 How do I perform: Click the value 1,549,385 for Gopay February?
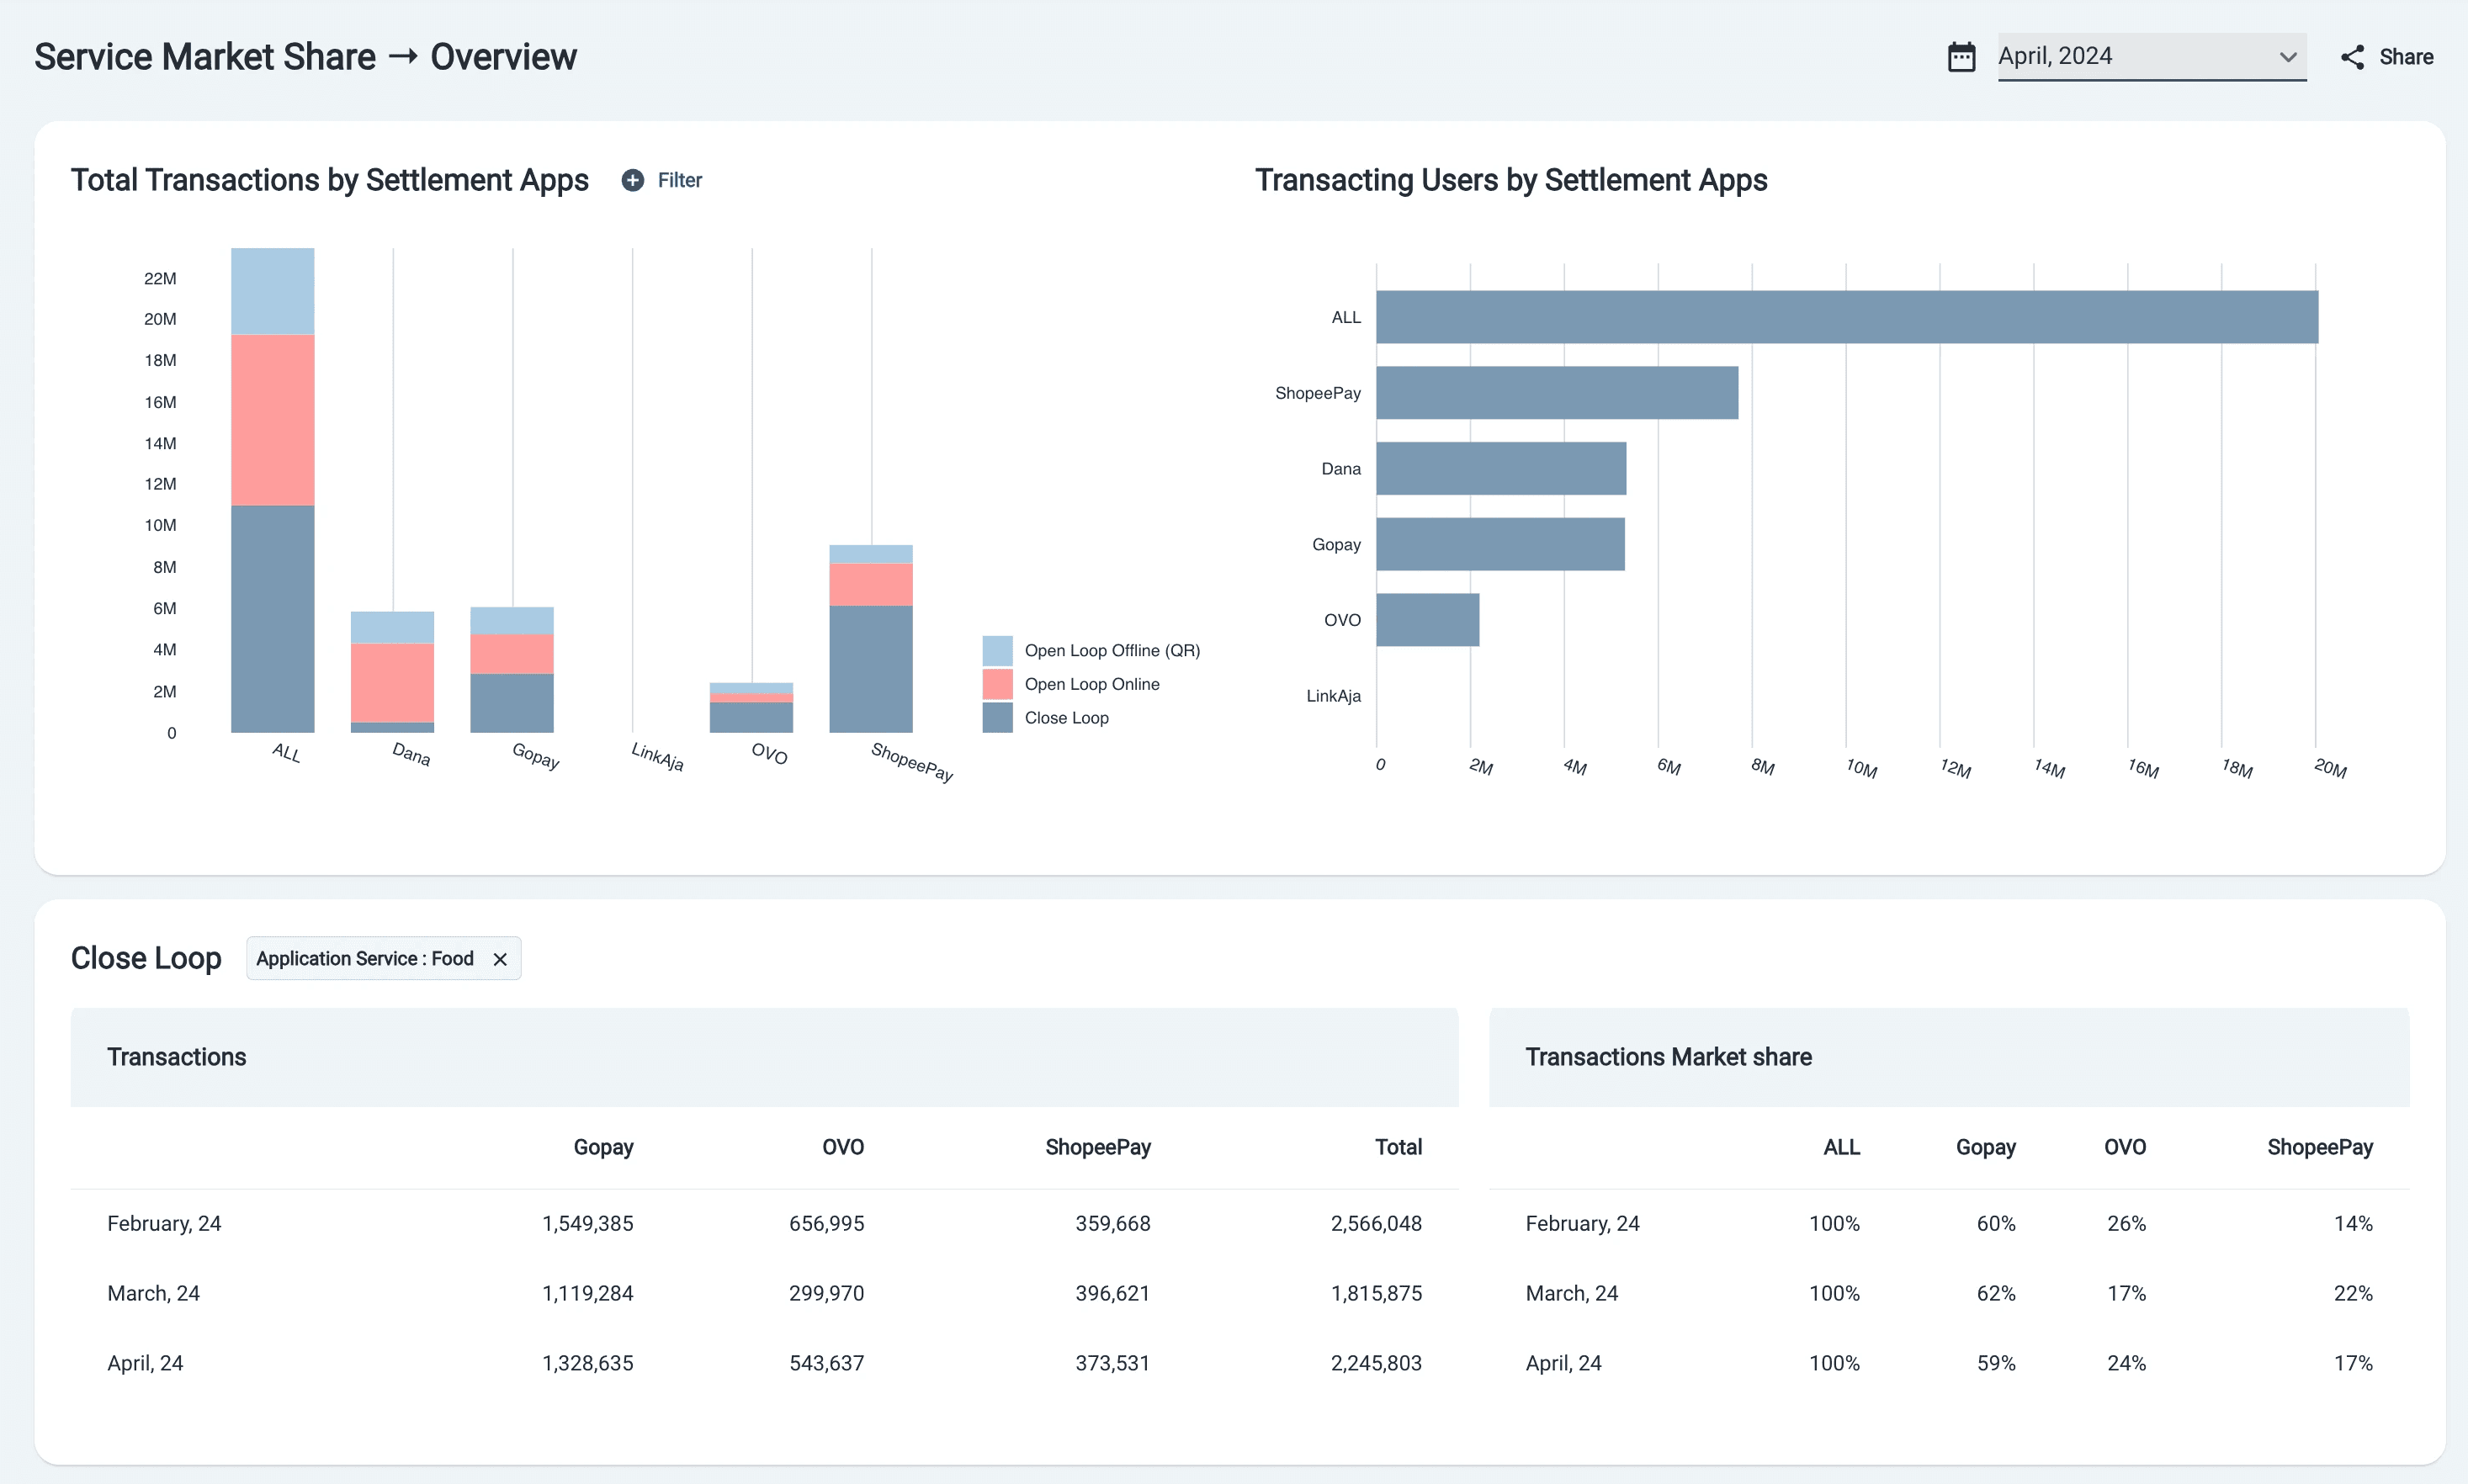[587, 1223]
